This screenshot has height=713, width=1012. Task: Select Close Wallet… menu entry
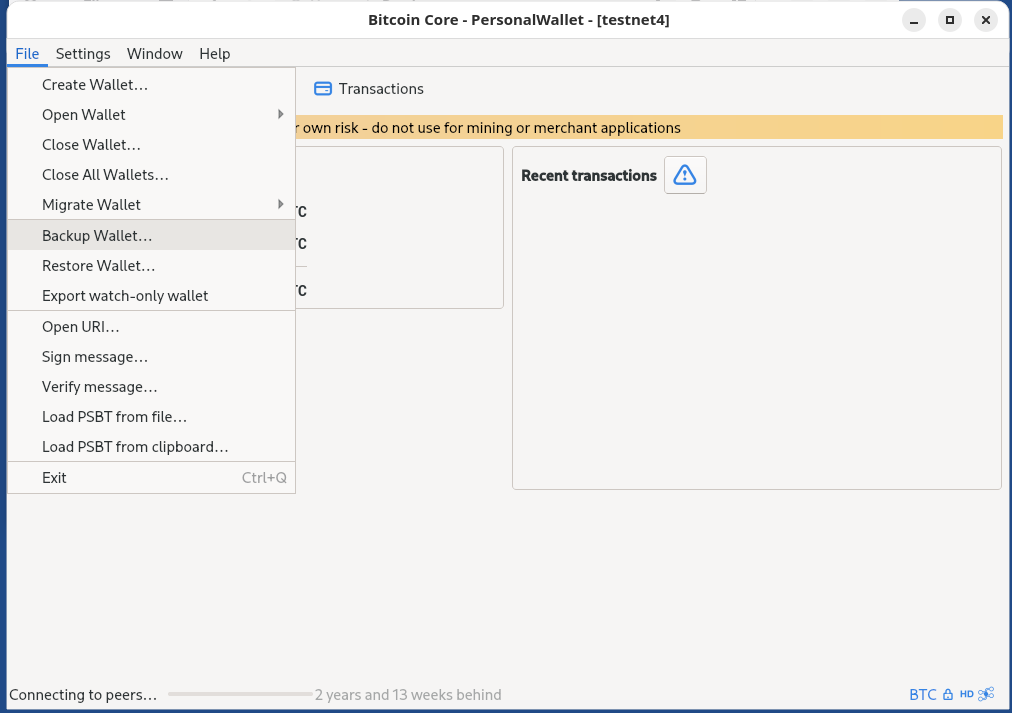152,145
